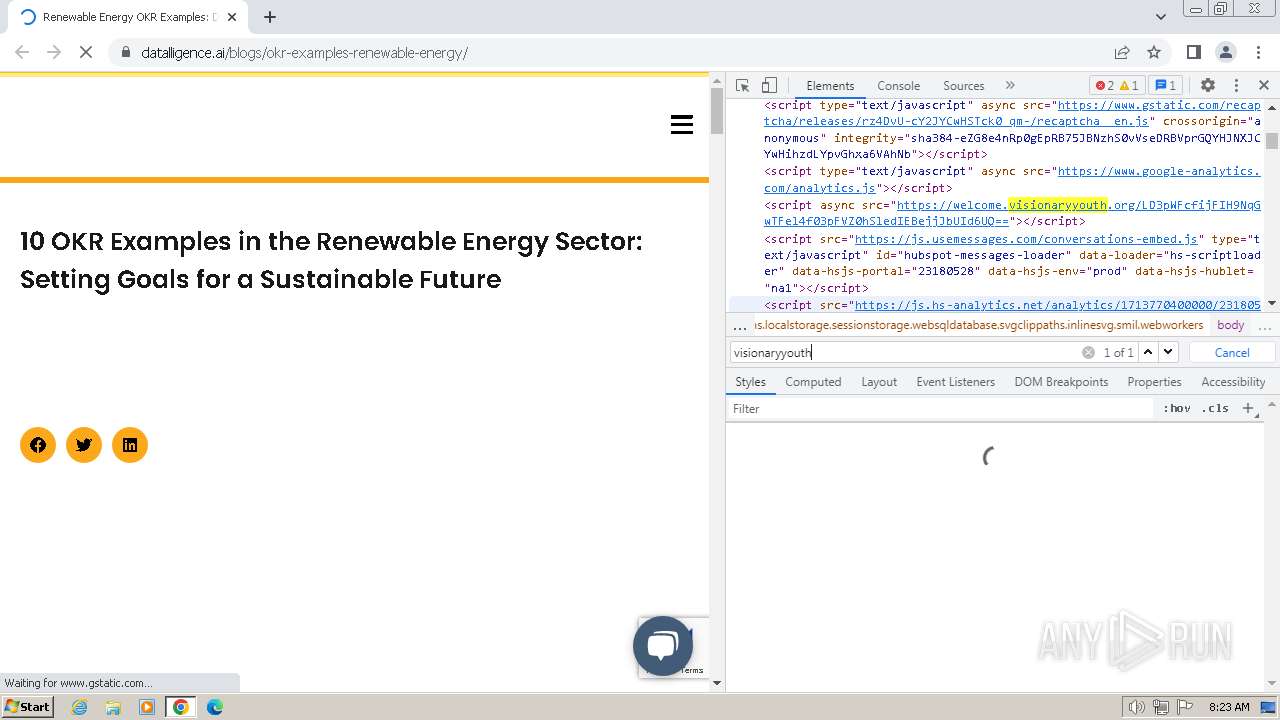Open the Computed styles tab
The height and width of the screenshot is (720, 1280).
[813, 382]
